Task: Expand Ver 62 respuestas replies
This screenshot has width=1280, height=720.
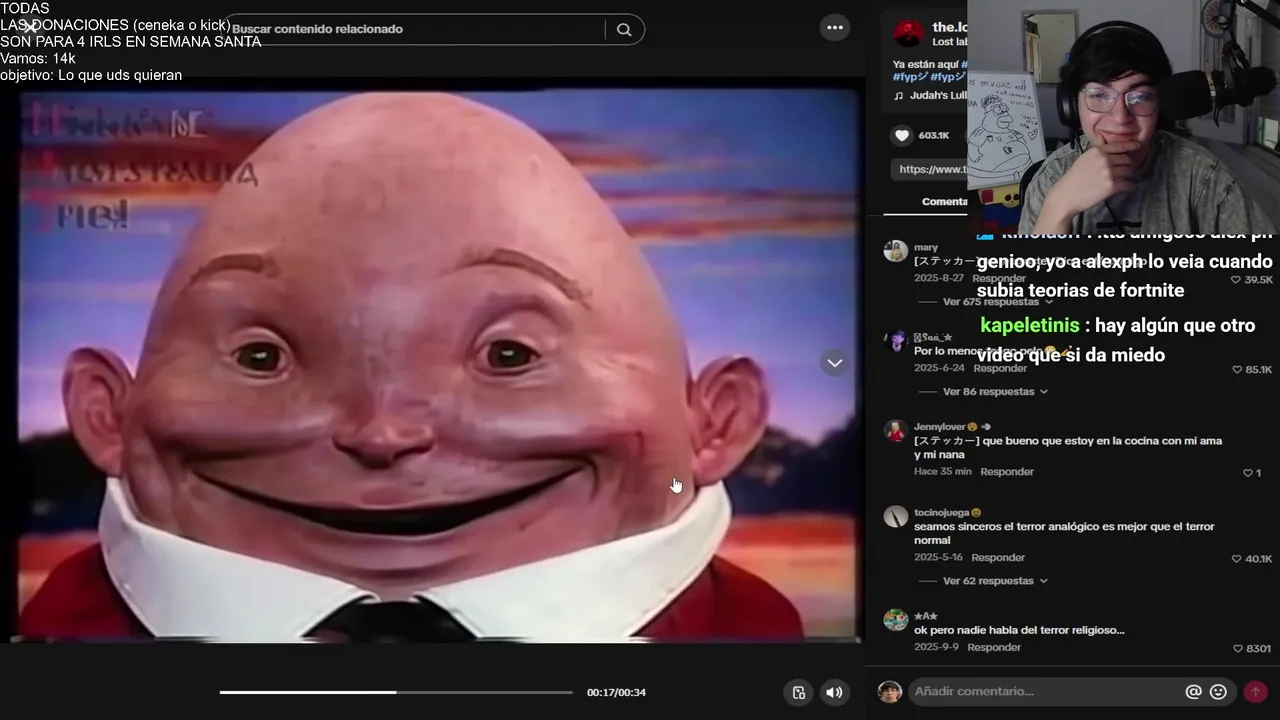Action: pyautogui.click(x=994, y=581)
